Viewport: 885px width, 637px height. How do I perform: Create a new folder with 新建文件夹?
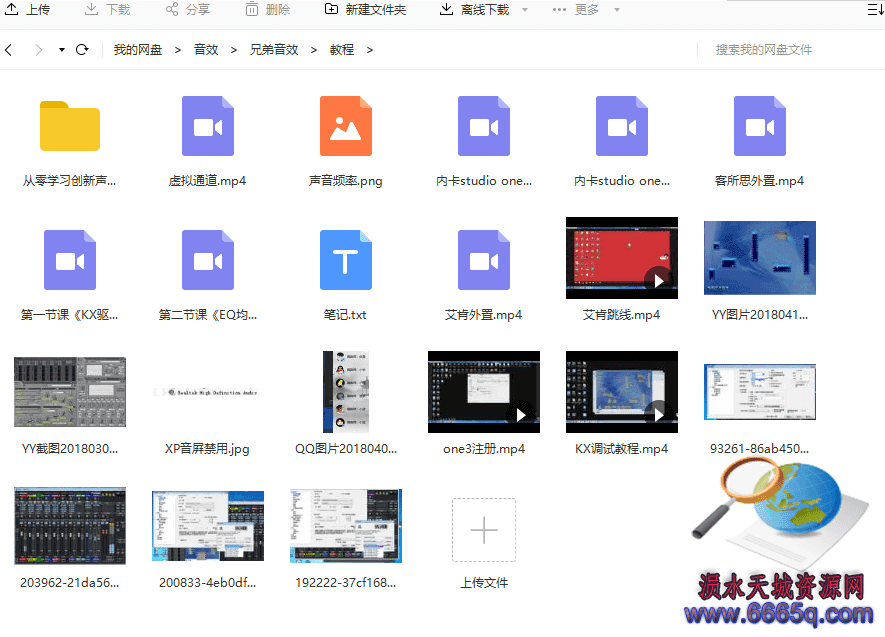(365, 10)
